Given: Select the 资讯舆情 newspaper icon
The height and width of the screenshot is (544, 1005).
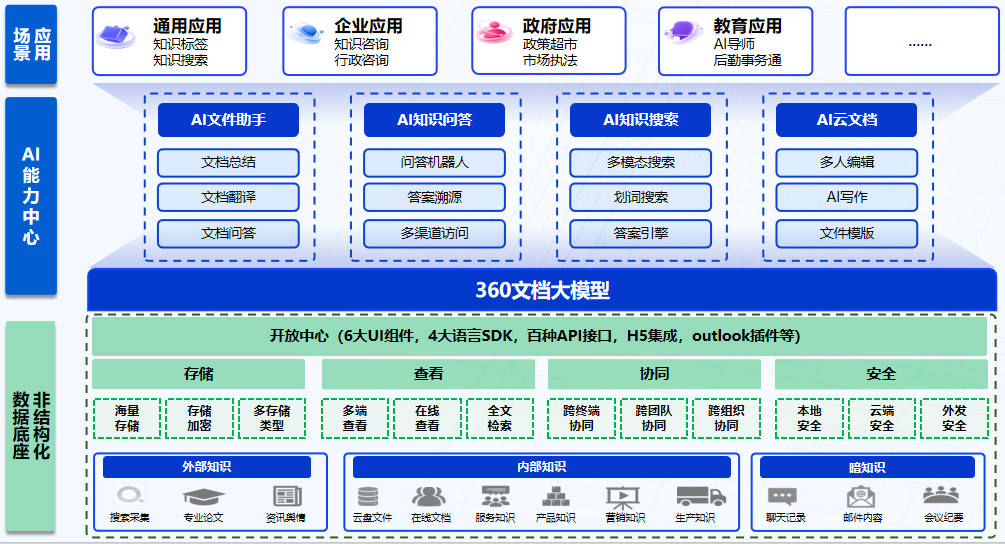Looking at the screenshot, I should tap(287, 496).
